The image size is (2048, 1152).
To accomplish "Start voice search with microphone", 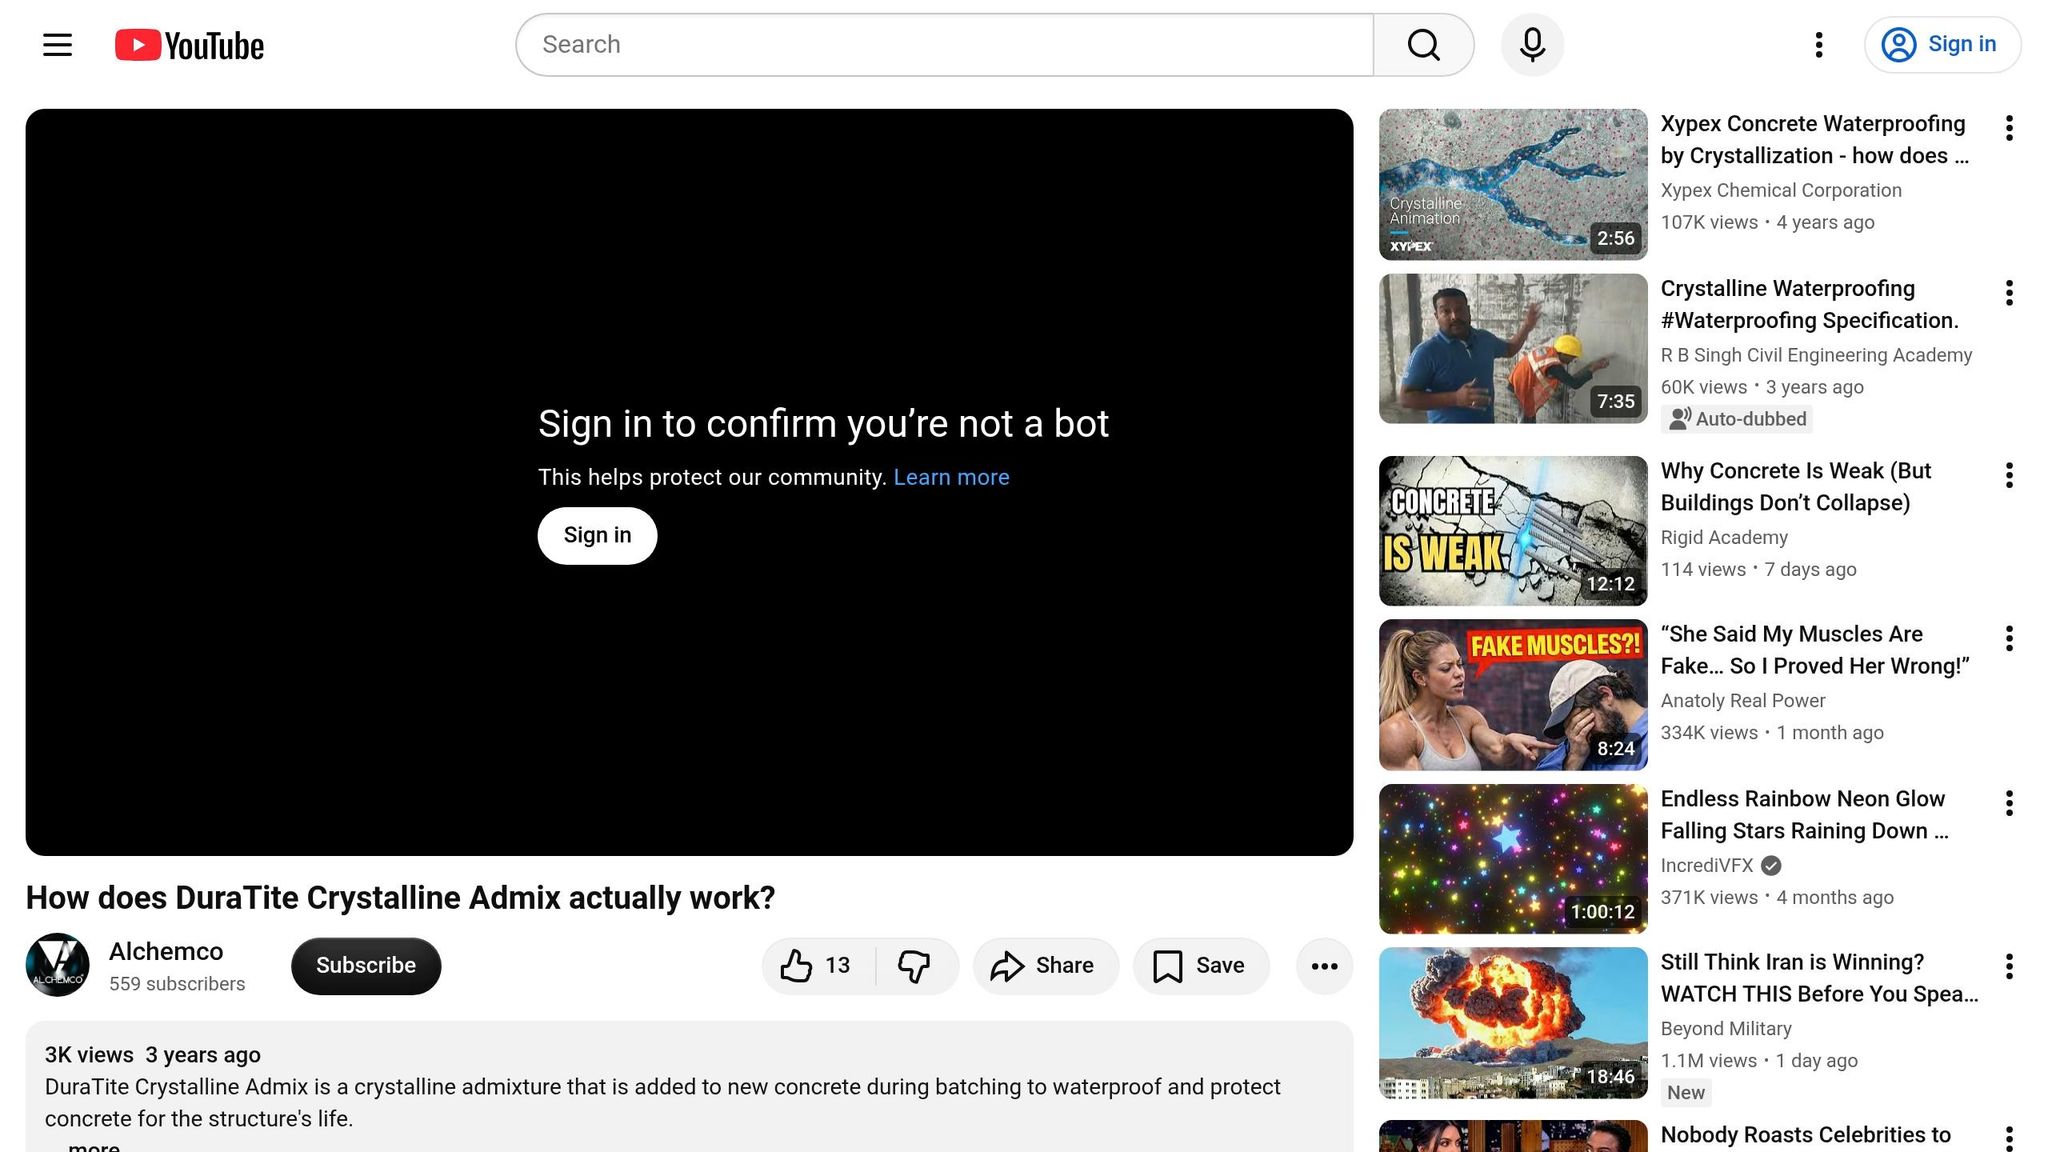I will [x=1532, y=45].
